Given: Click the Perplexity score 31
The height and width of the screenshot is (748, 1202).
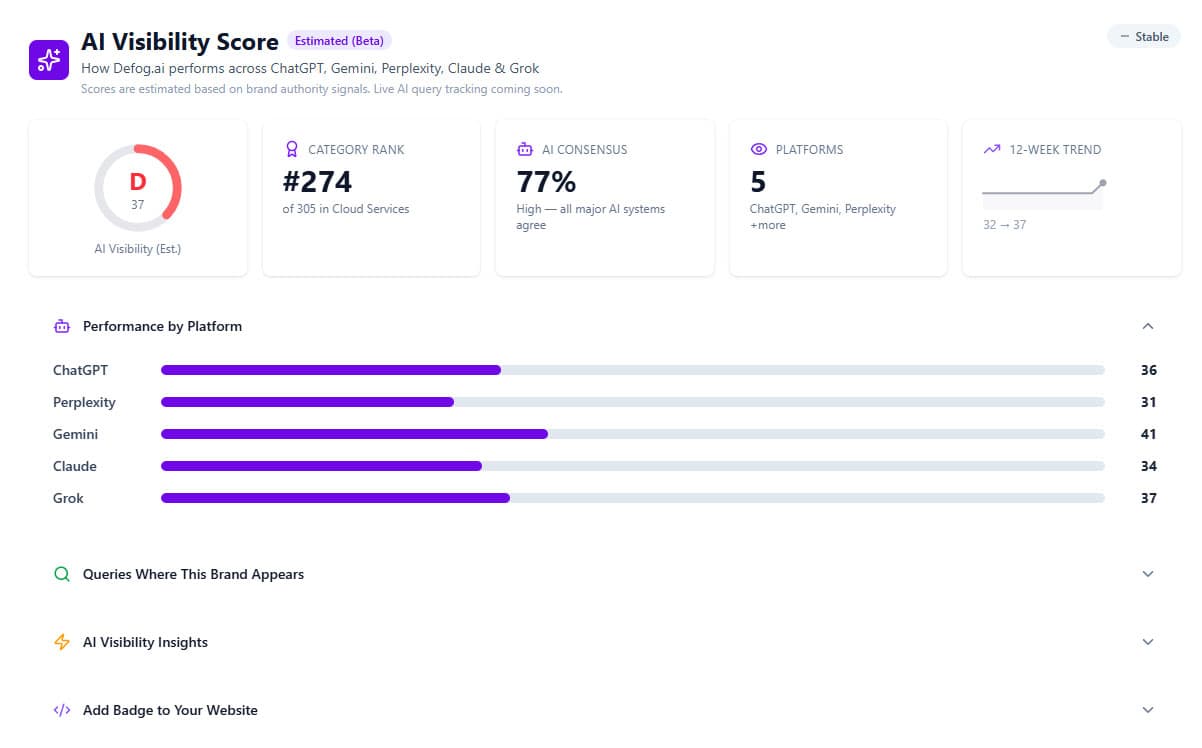Looking at the screenshot, I should click(1148, 402).
